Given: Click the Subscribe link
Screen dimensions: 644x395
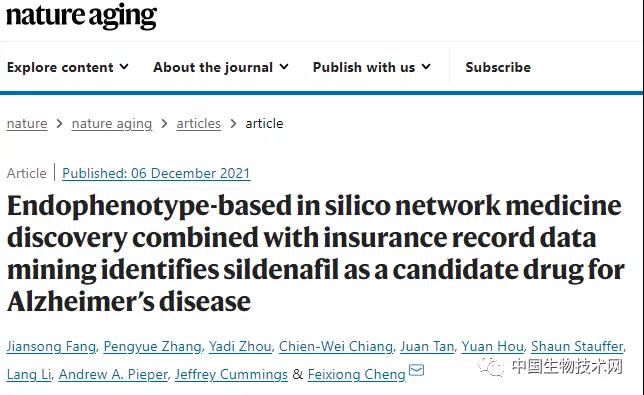Looking at the screenshot, I should point(498,67).
